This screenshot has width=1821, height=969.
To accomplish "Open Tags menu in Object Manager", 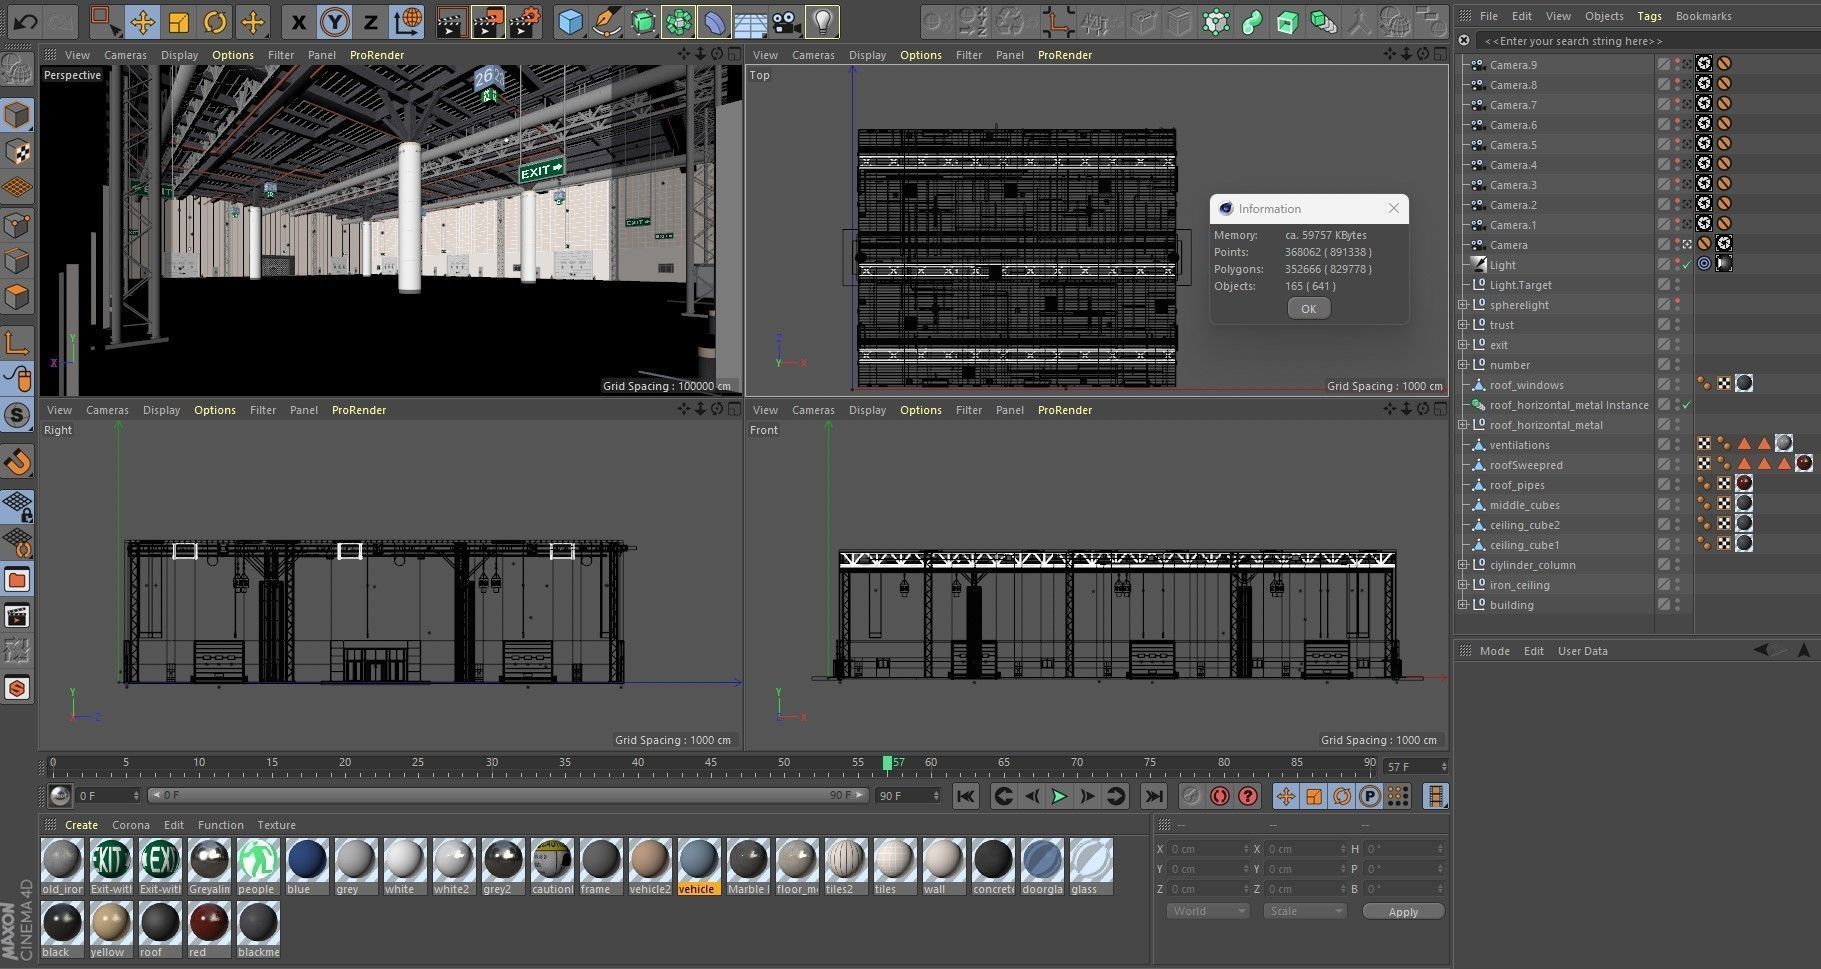I will tap(1649, 16).
